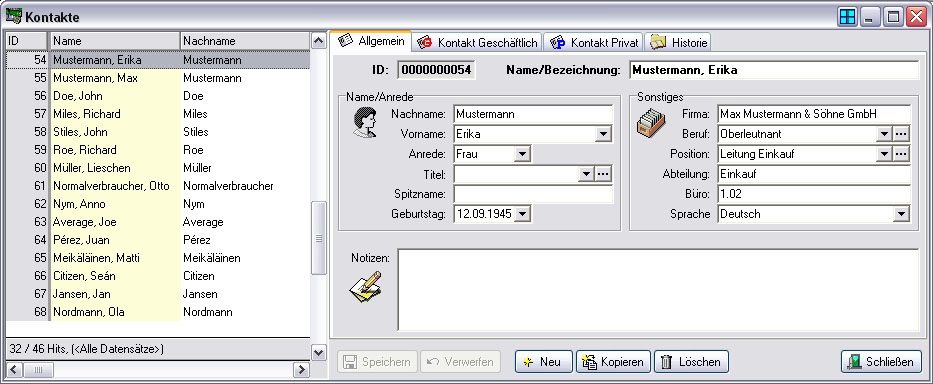Click the list's vertical scrollbar thumb
Image resolution: width=933 pixels, height=384 pixels.
pos(319,238)
